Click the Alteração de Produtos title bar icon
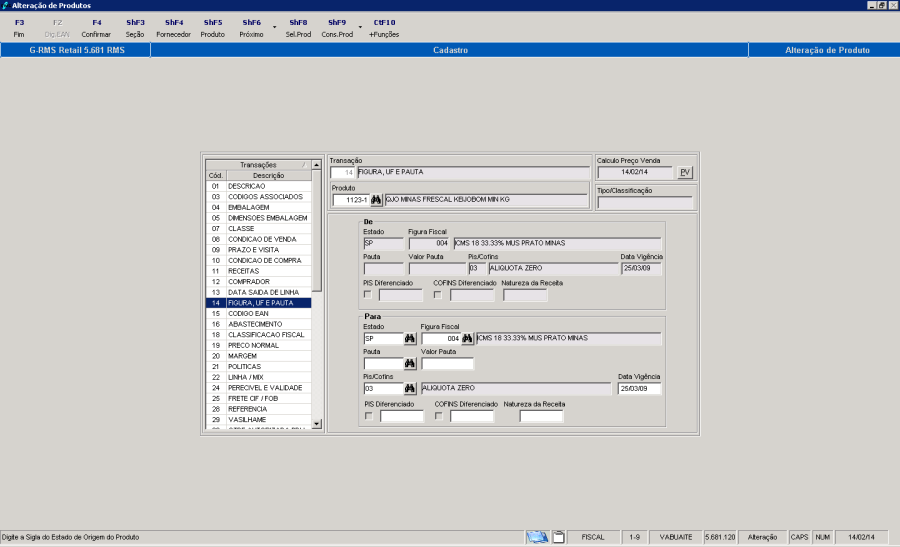 pyautogui.click(x=6, y=6)
